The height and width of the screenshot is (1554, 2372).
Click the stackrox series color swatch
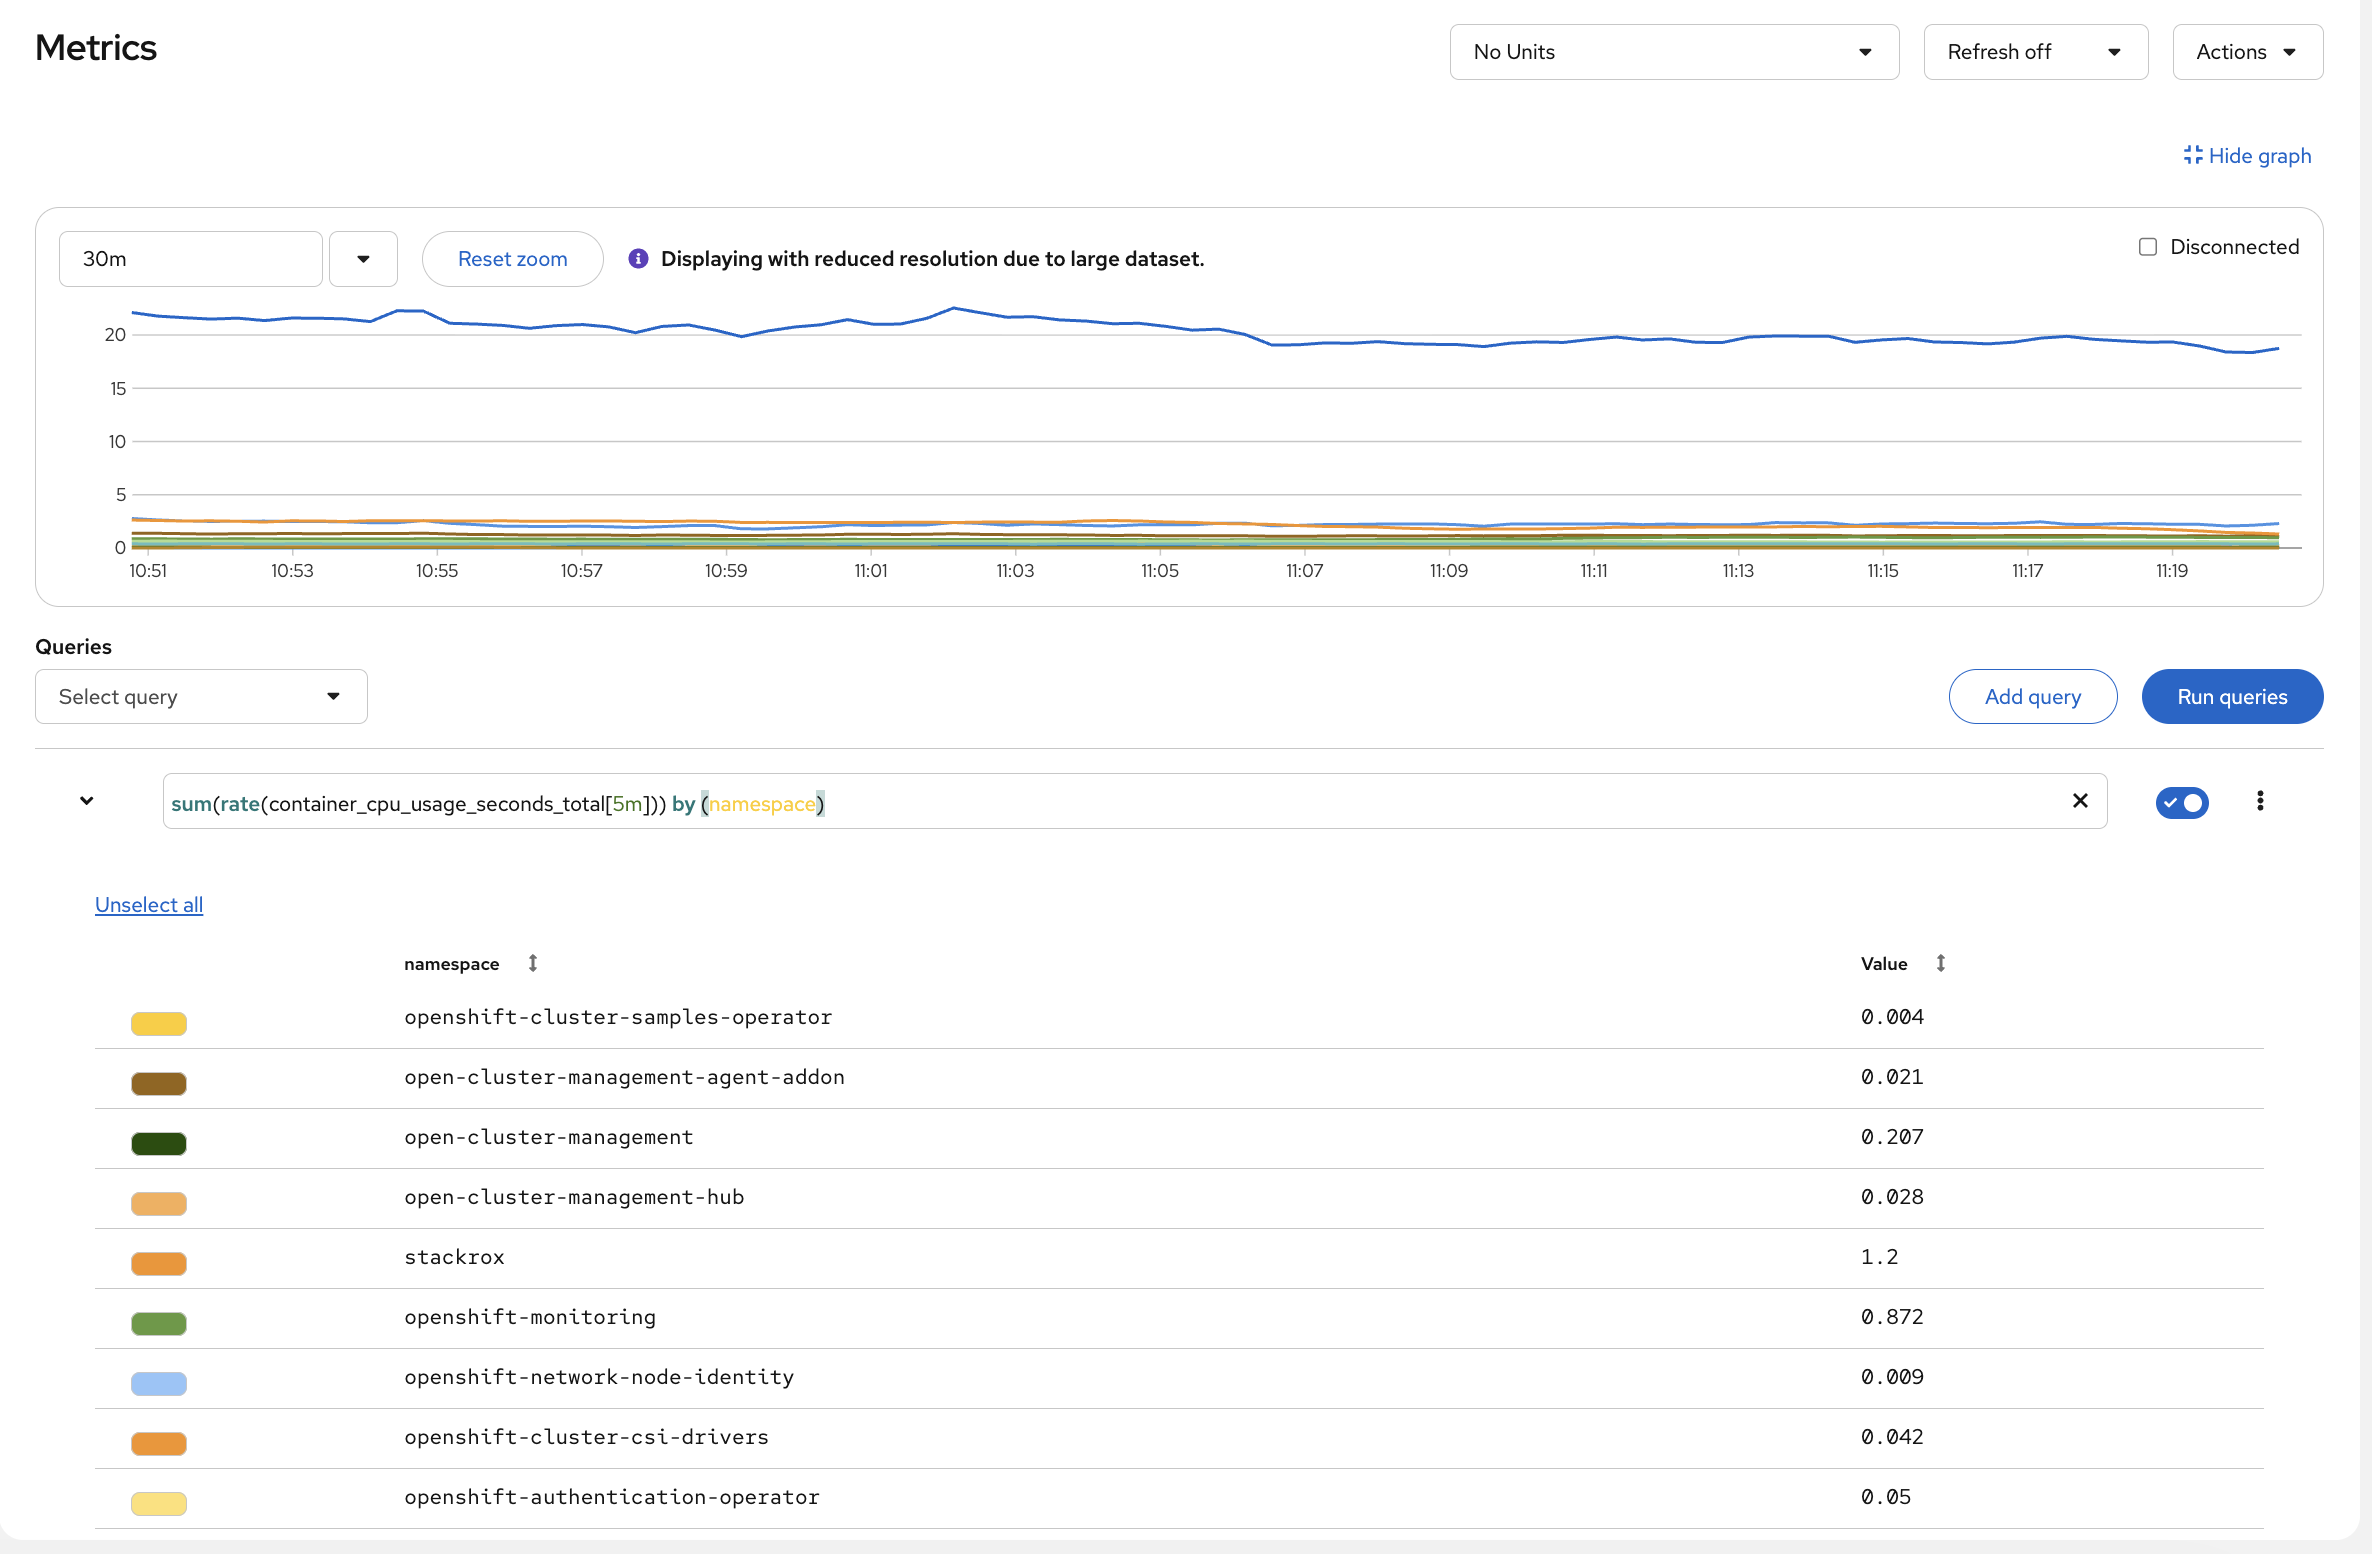coord(158,1263)
